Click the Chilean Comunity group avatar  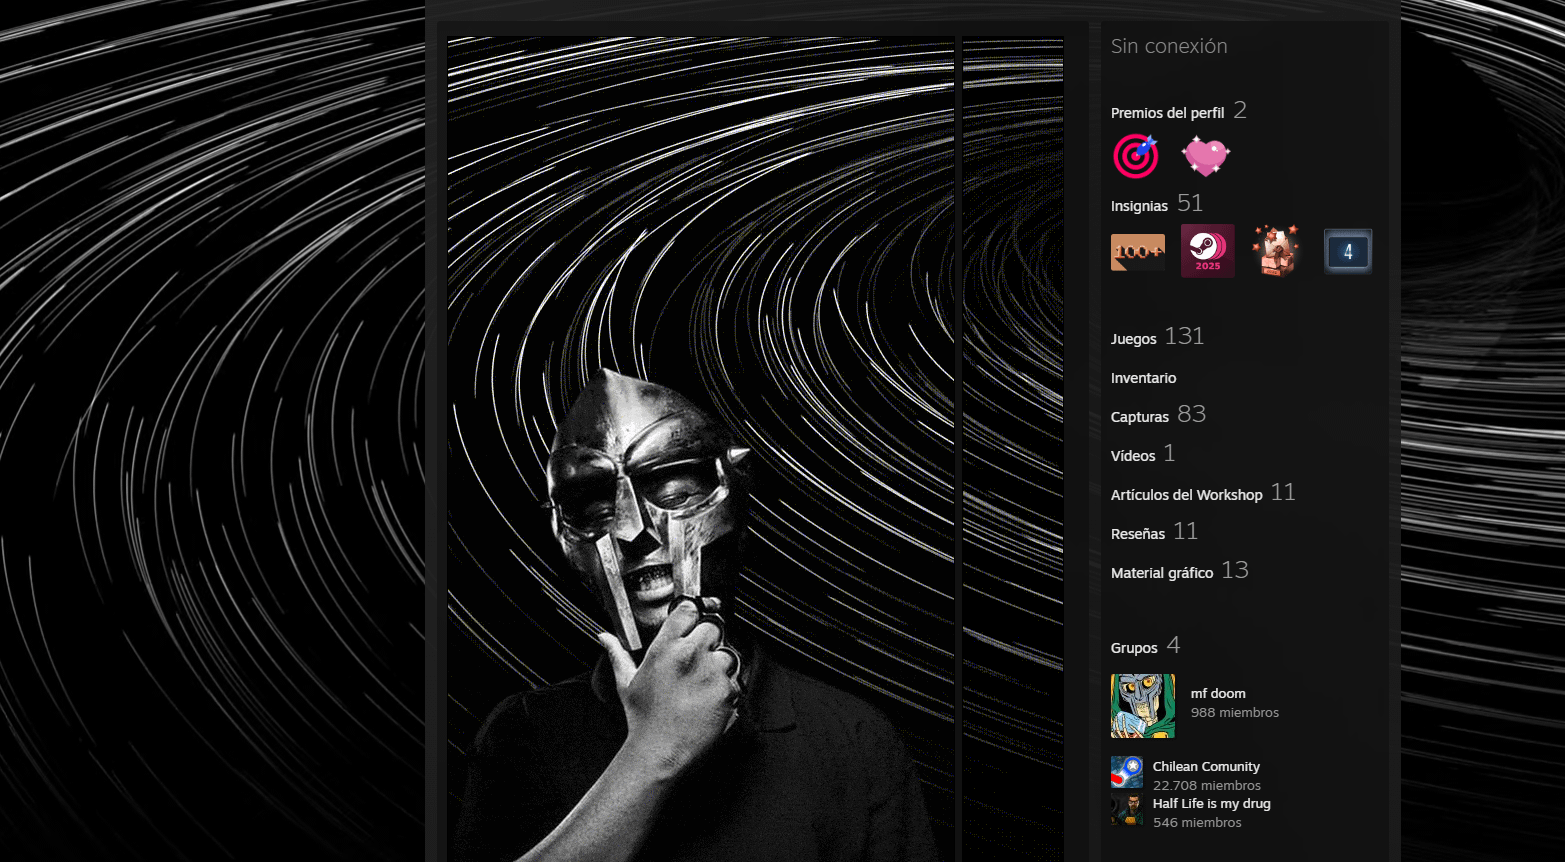(1127, 772)
